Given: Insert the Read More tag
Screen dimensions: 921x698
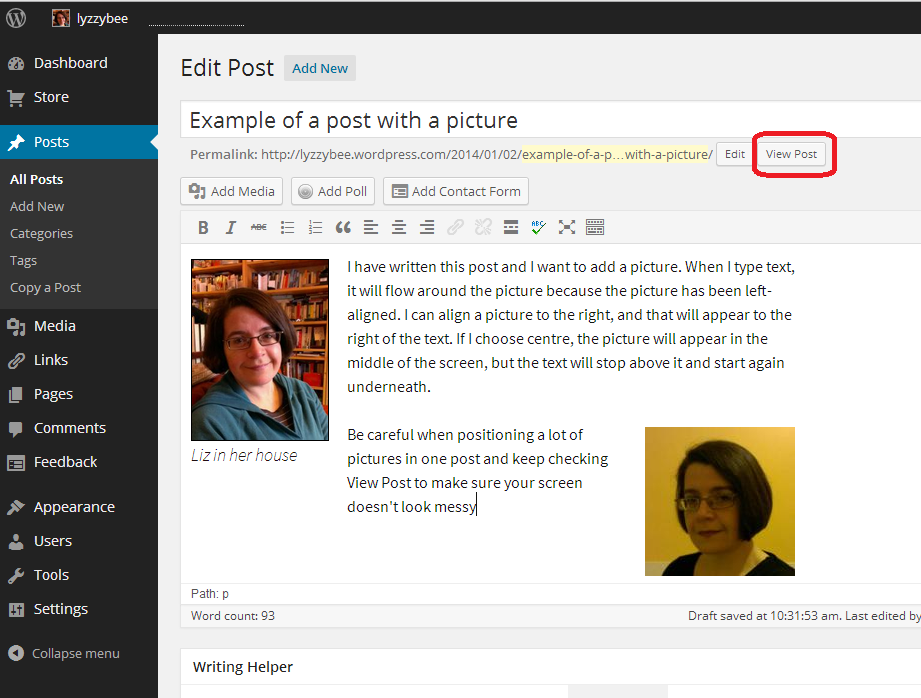Looking at the screenshot, I should point(511,228).
